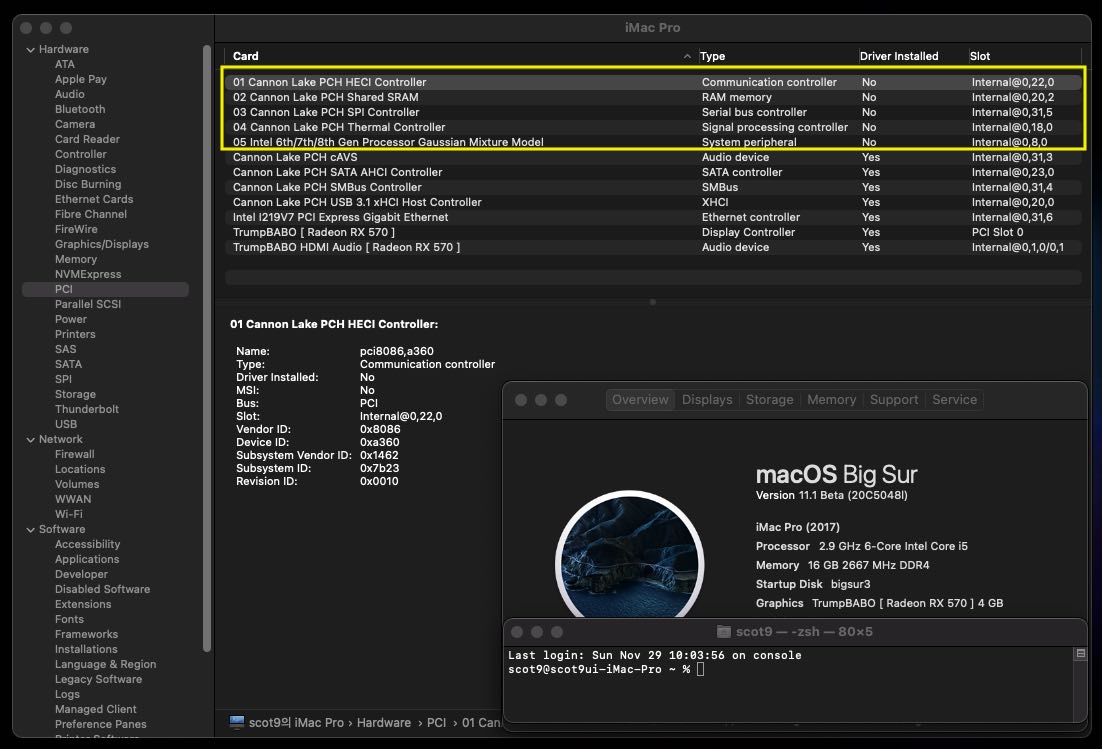
Task: Switch to the Displays tab
Action: [707, 400]
